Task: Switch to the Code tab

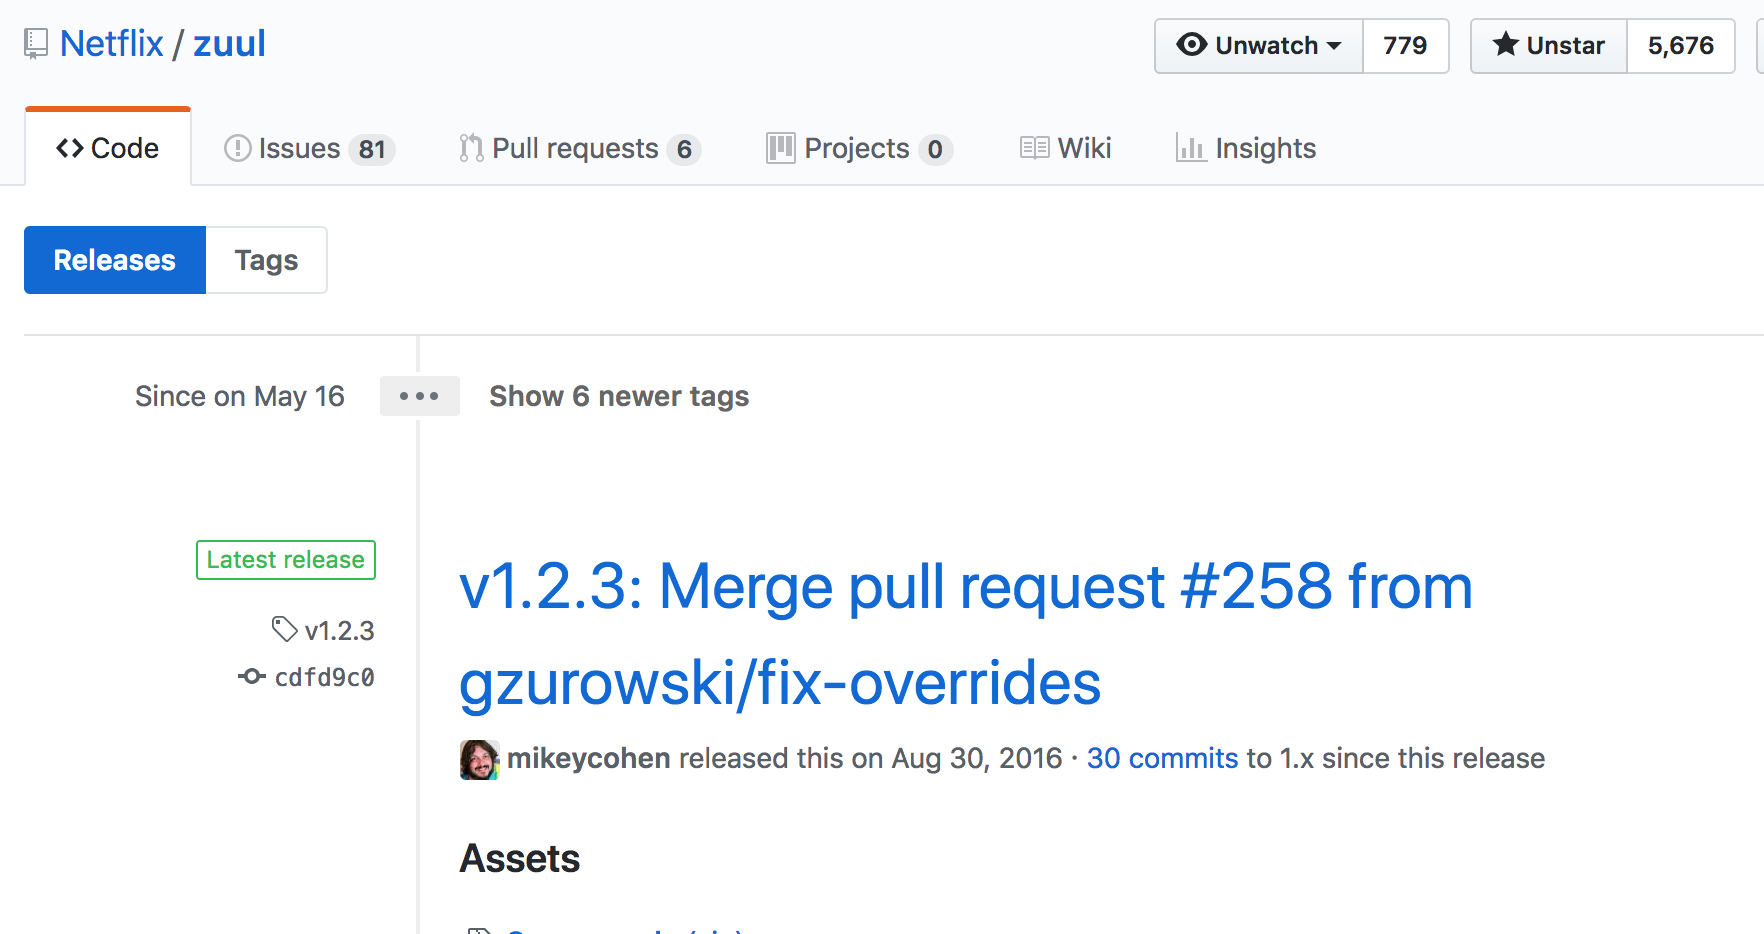Action: coord(108,148)
